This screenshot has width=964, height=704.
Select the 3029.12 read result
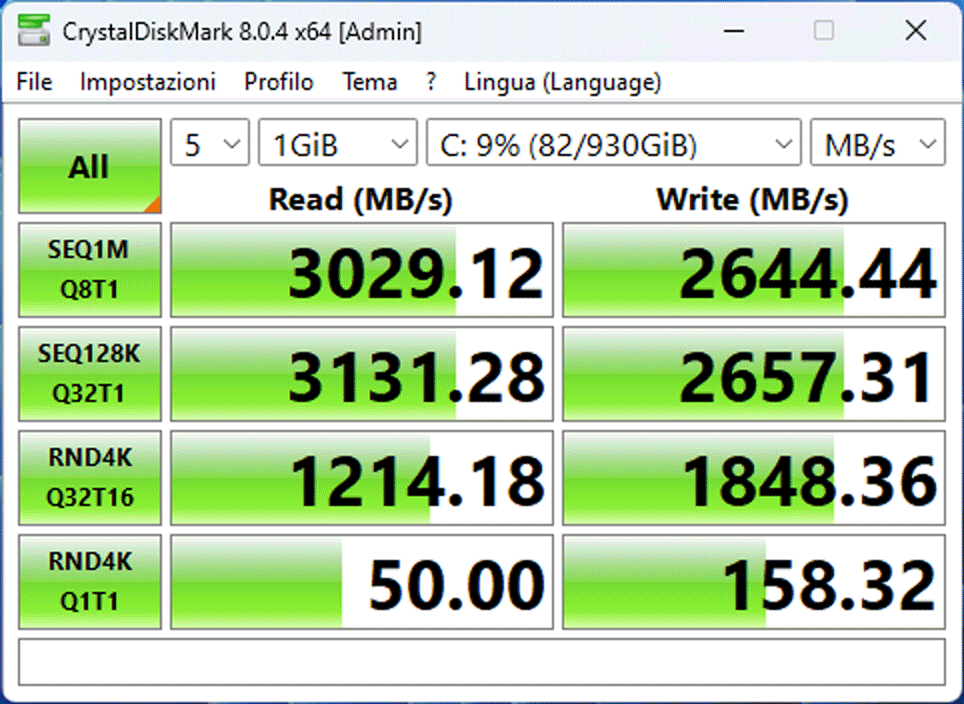pos(362,270)
